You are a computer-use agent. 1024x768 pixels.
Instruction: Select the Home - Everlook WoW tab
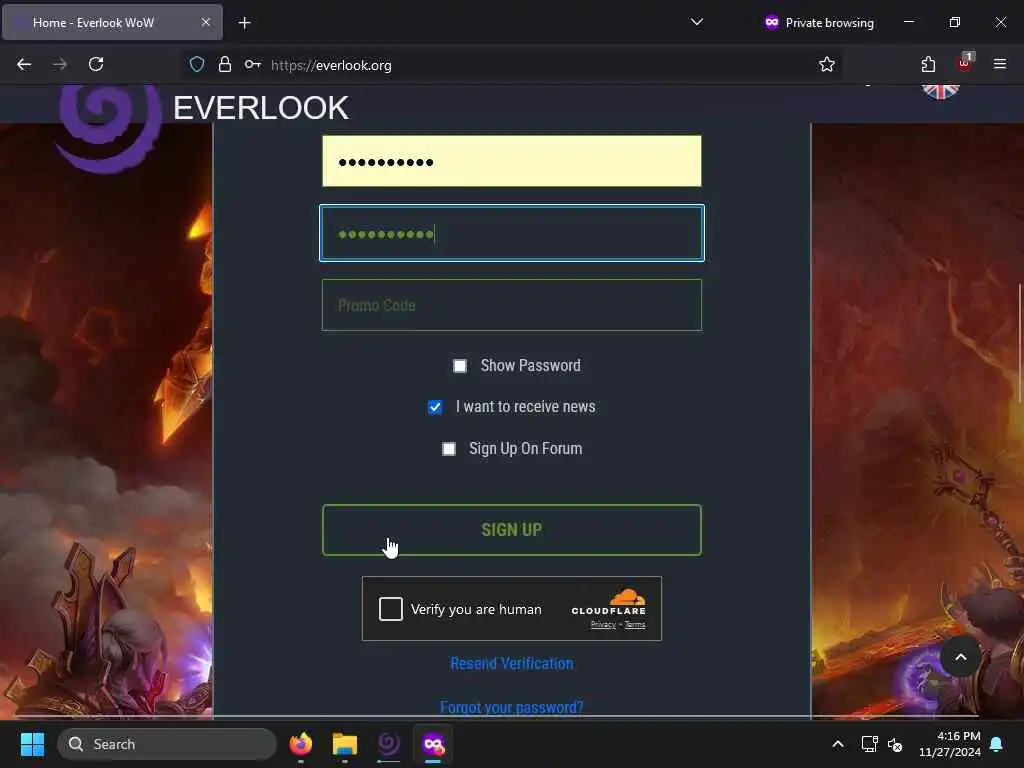point(112,23)
